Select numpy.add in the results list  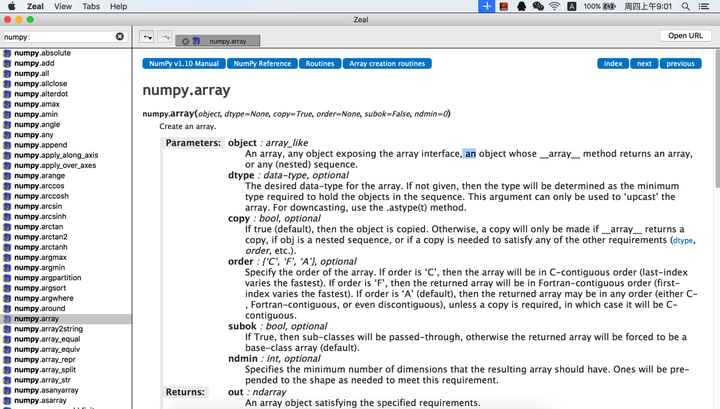66,63
